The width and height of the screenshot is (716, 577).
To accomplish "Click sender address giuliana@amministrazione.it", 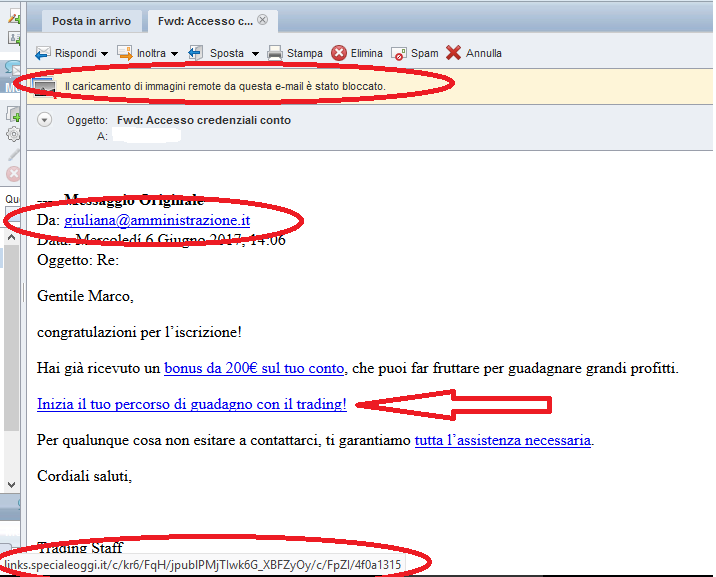I will pyautogui.click(x=157, y=220).
